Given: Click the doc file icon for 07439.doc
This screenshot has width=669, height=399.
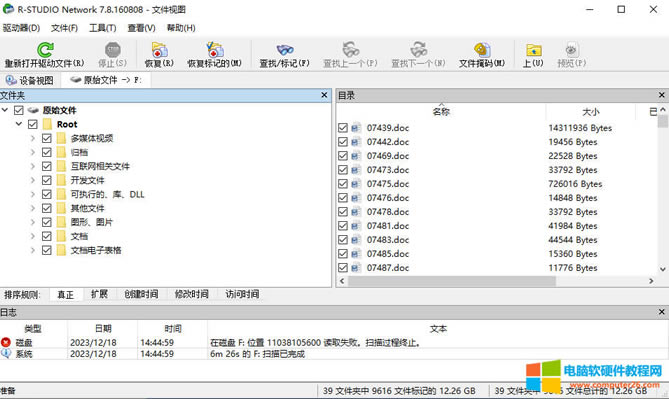Looking at the screenshot, I should tap(355, 128).
